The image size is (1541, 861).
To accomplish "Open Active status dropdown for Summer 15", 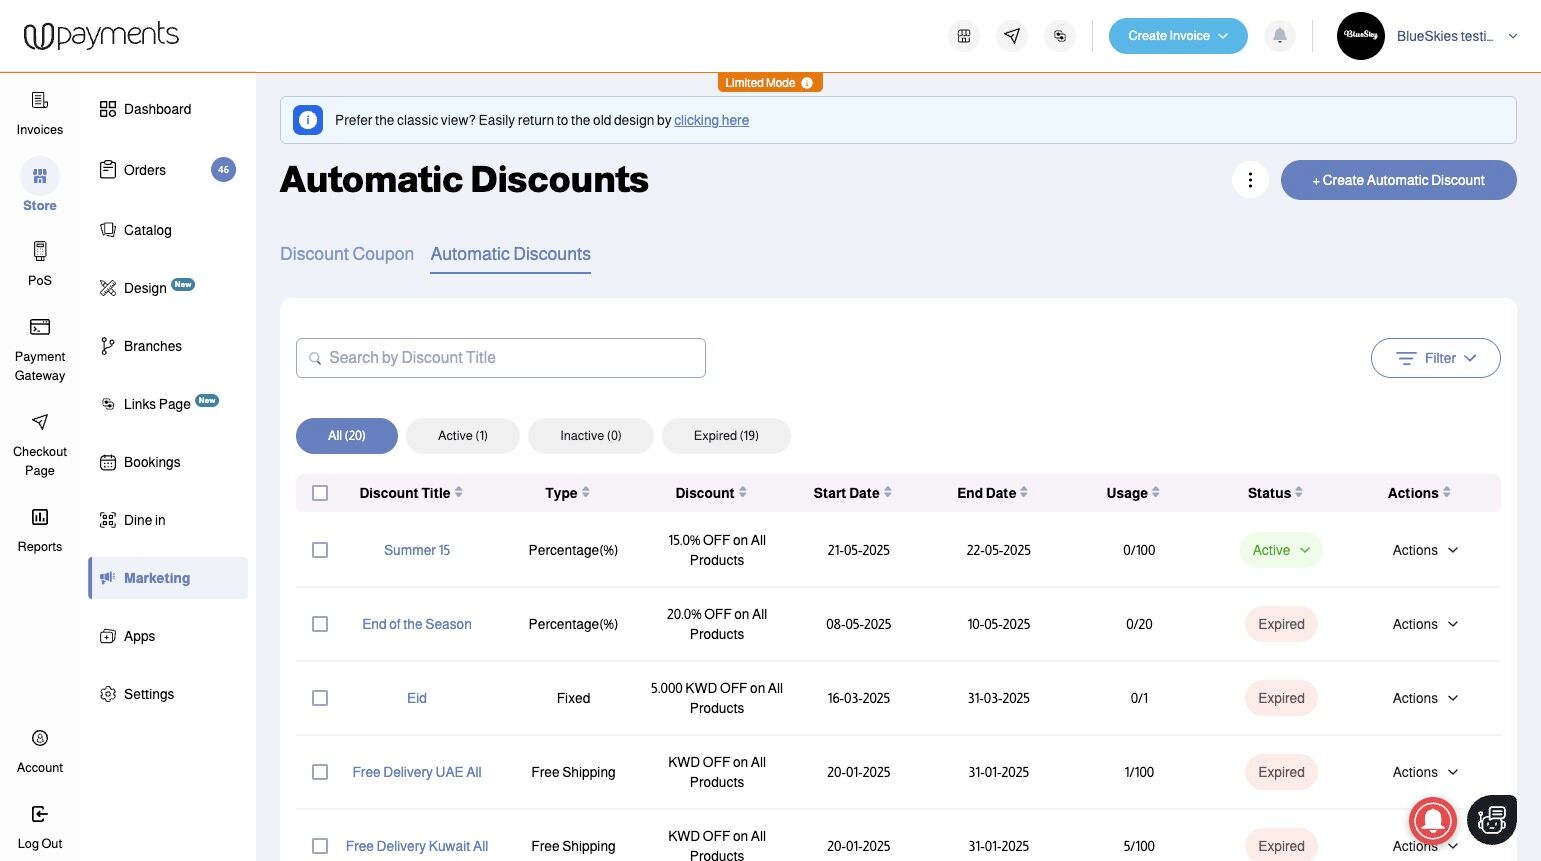I will point(1281,550).
